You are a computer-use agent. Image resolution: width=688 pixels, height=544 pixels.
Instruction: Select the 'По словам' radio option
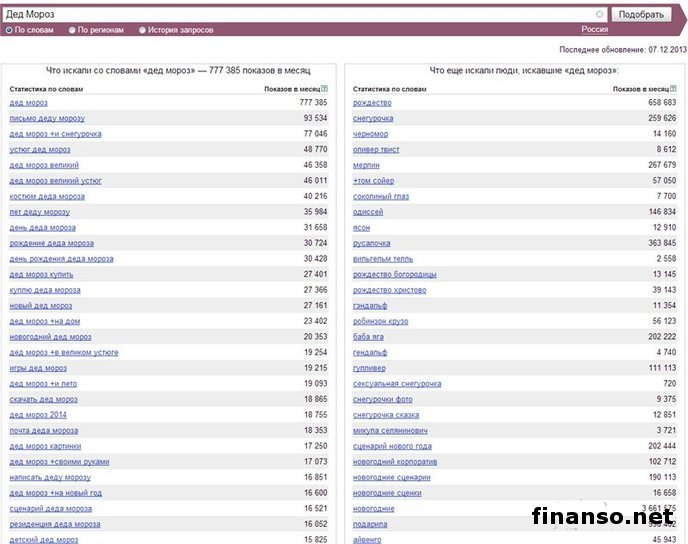[x=10, y=30]
